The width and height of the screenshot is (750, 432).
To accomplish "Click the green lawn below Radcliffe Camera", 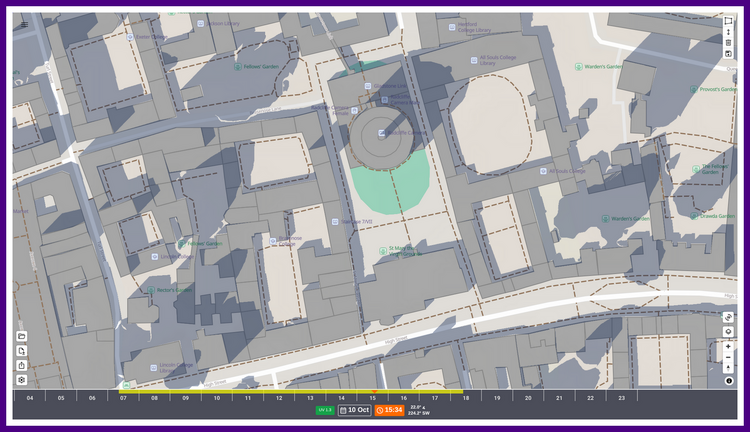I will point(390,188).
